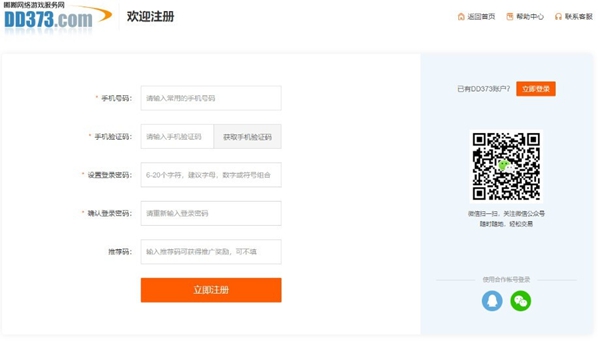Focus the 手机验证码 input field
Image resolution: width=600 pixels, height=360 pixels.
177,137
